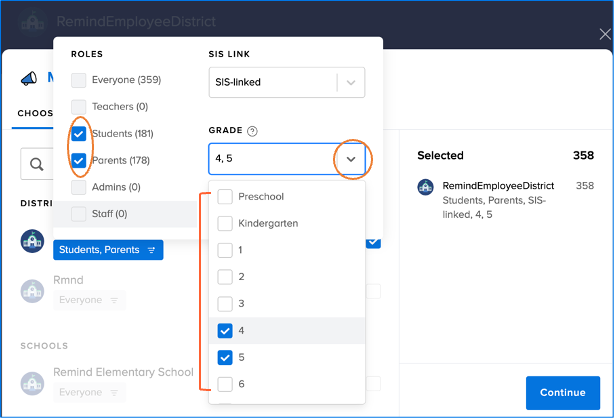Click the Rmnd school building avatar
Viewport: 614px width, 418px height.
coord(32,291)
